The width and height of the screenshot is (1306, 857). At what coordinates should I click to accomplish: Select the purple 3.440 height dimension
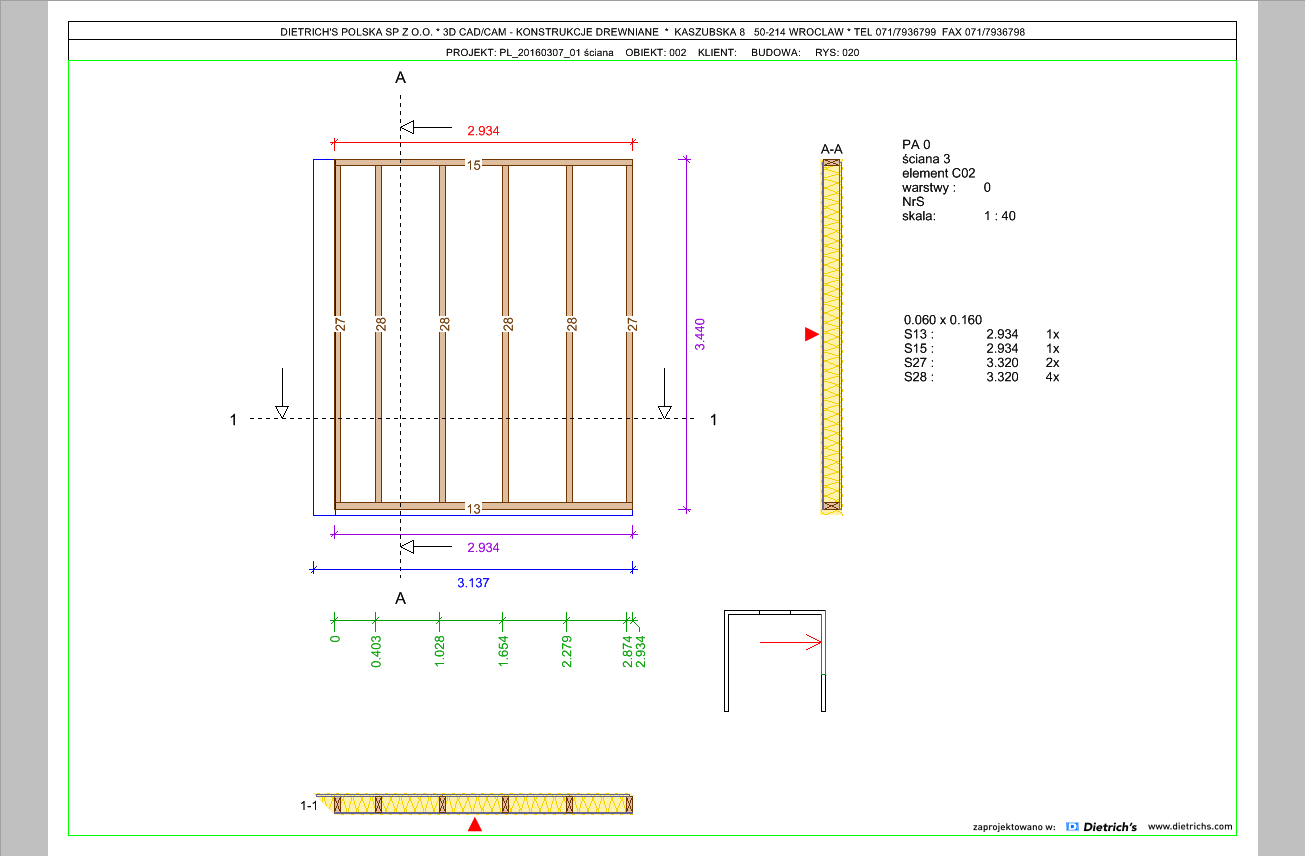(x=700, y=333)
